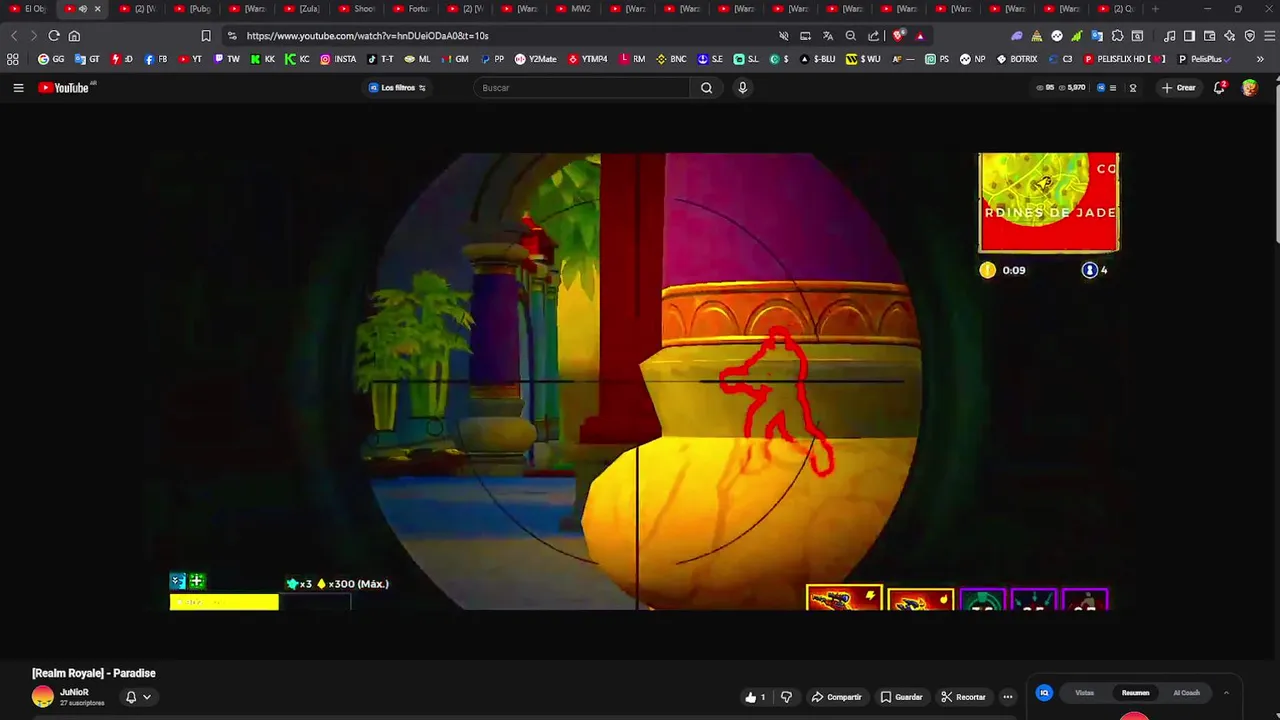Go to YouTube home via logo

[x=64, y=88]
